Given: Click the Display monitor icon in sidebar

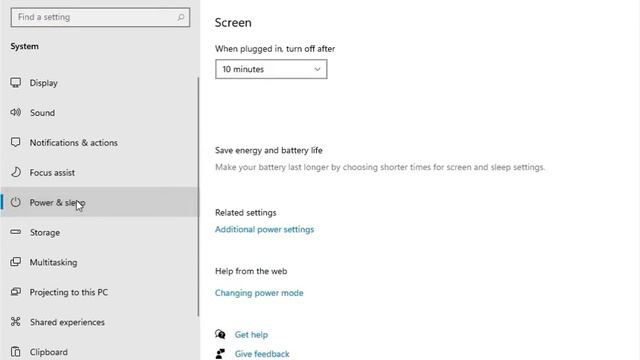Looking at the screenshot, I should coord(16,83).
